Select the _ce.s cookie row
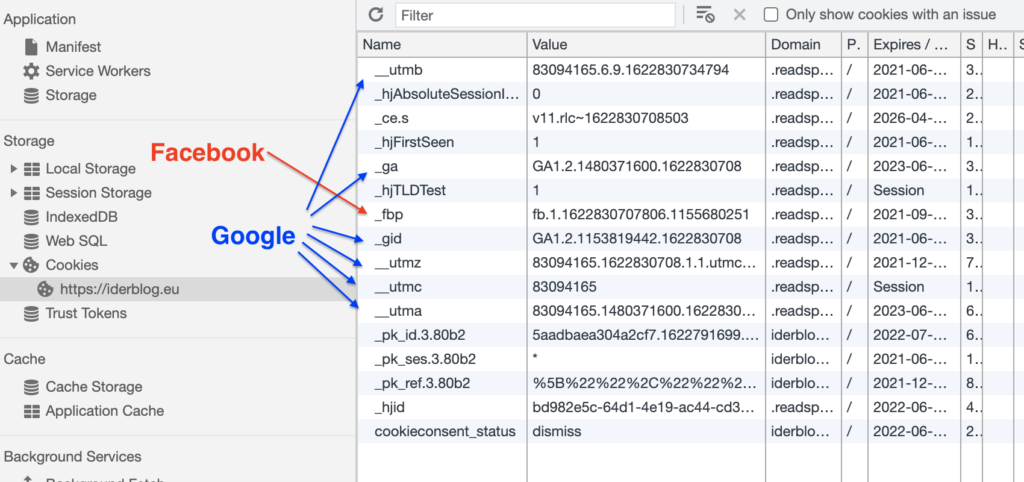This screenshot has width=1024, height=482. pos(690,118)
